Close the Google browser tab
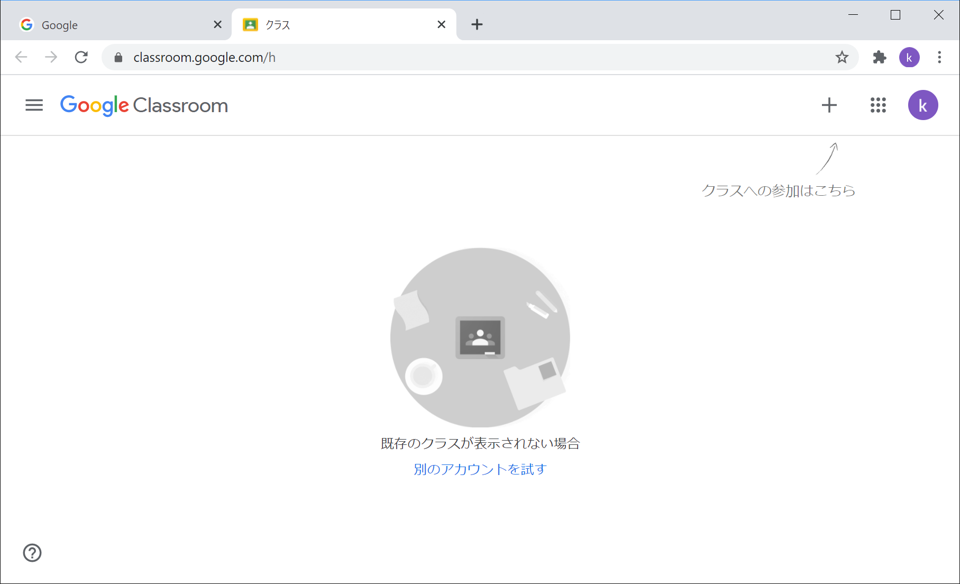The height and width of the screenshot is (584, 960). click(x=217, y=24)
